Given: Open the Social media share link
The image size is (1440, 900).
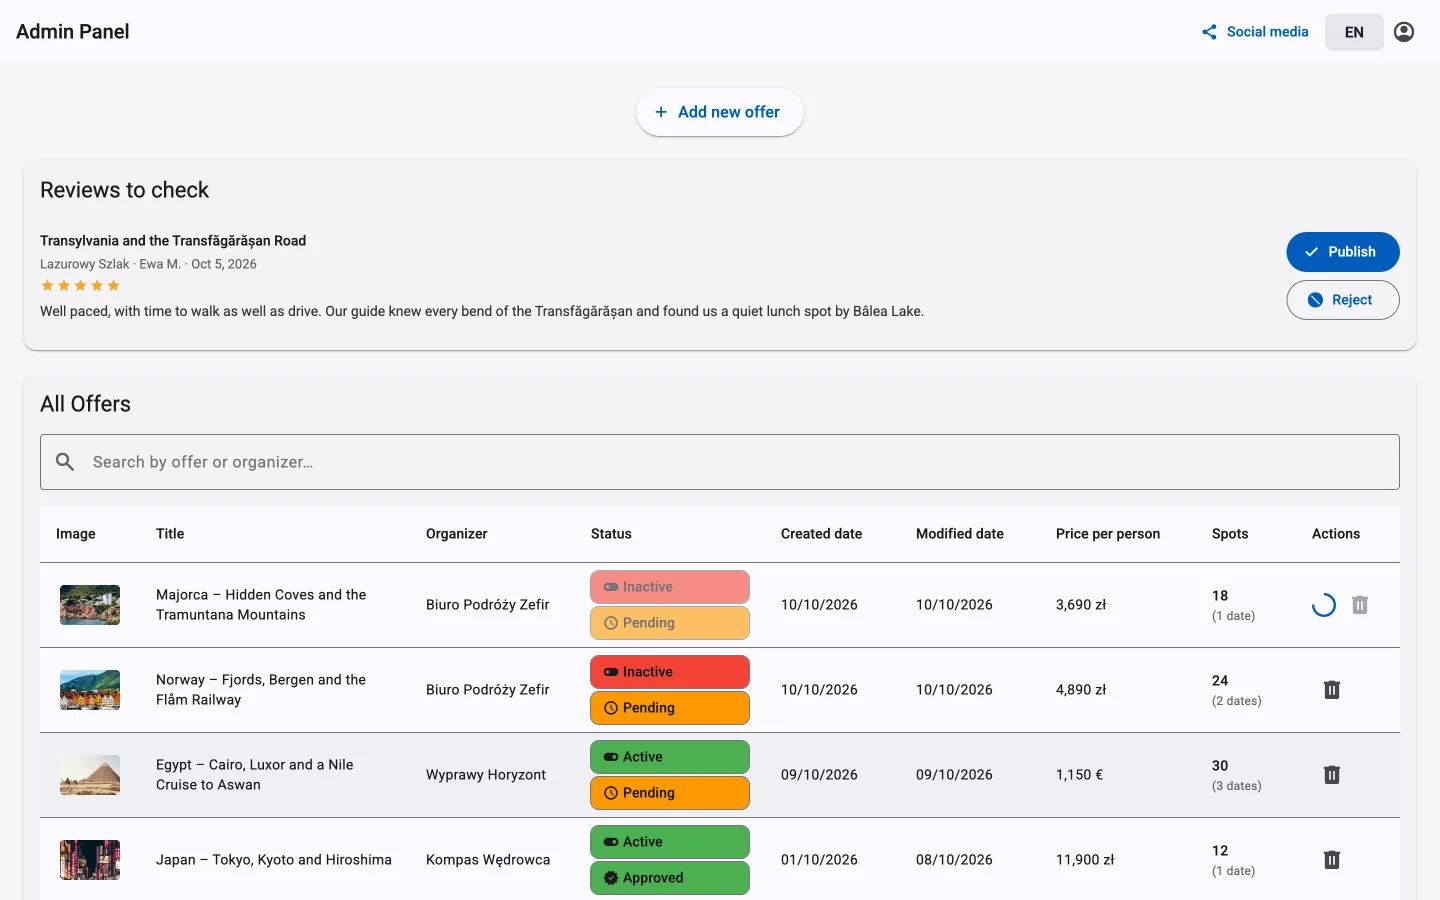Looking at the screenshot, I should [1255, 32].
